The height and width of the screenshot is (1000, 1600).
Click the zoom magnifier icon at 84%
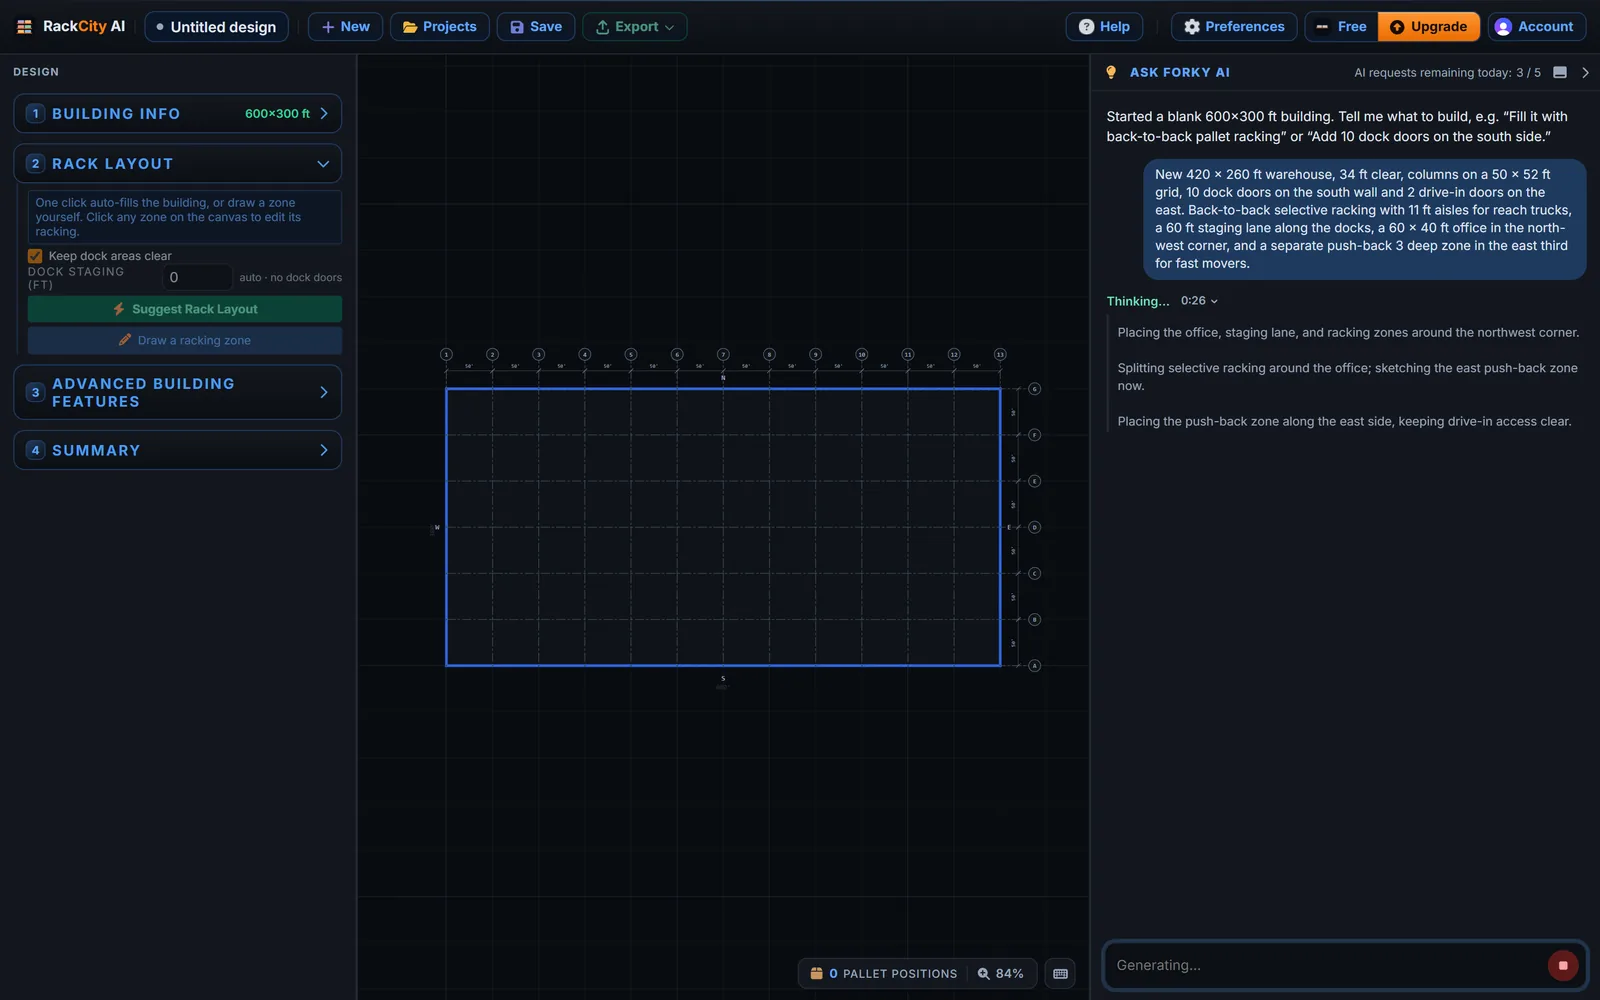984,974
